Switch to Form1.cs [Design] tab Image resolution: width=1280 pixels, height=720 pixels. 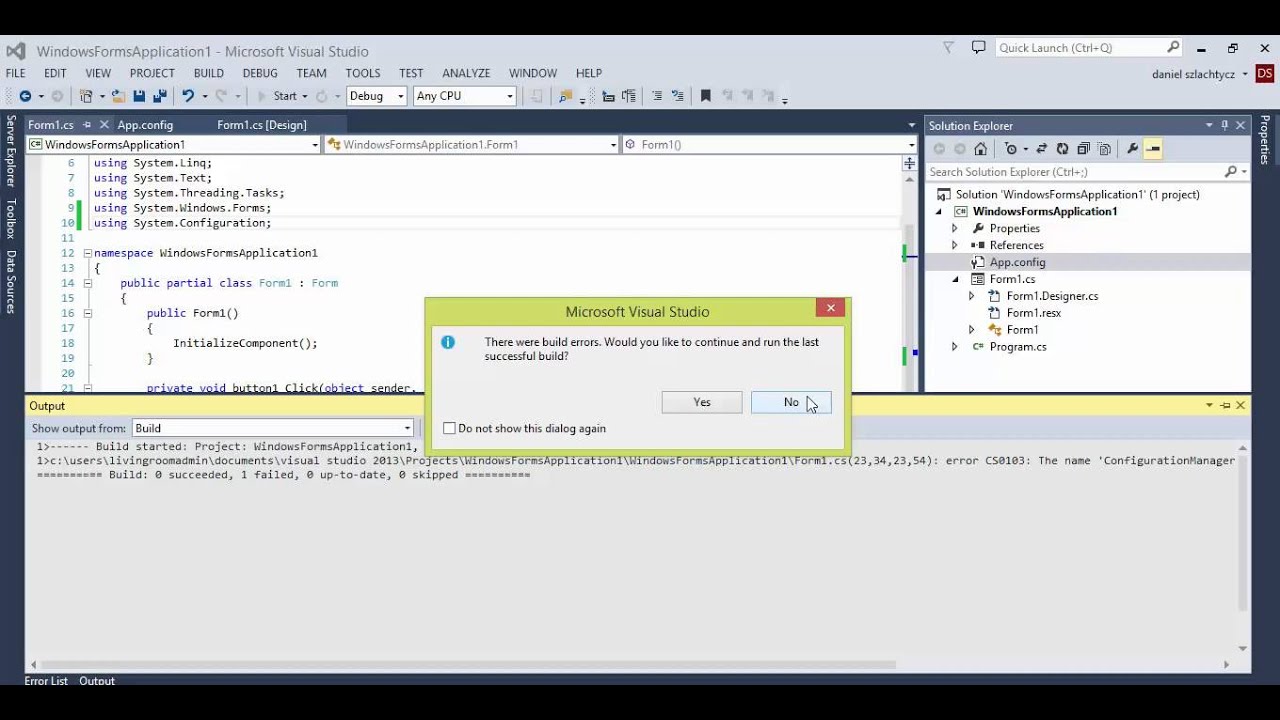pyautogui.click(x=261, y=125)
